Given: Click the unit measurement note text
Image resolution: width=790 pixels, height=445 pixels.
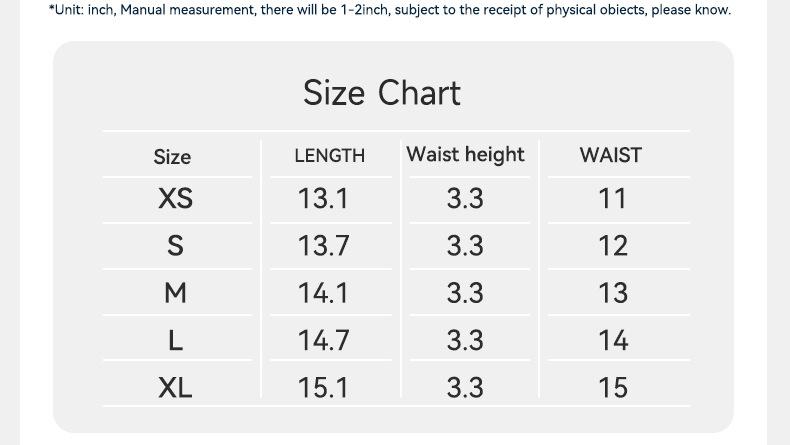Looking at the screenshot, I should tap(390, 10).
